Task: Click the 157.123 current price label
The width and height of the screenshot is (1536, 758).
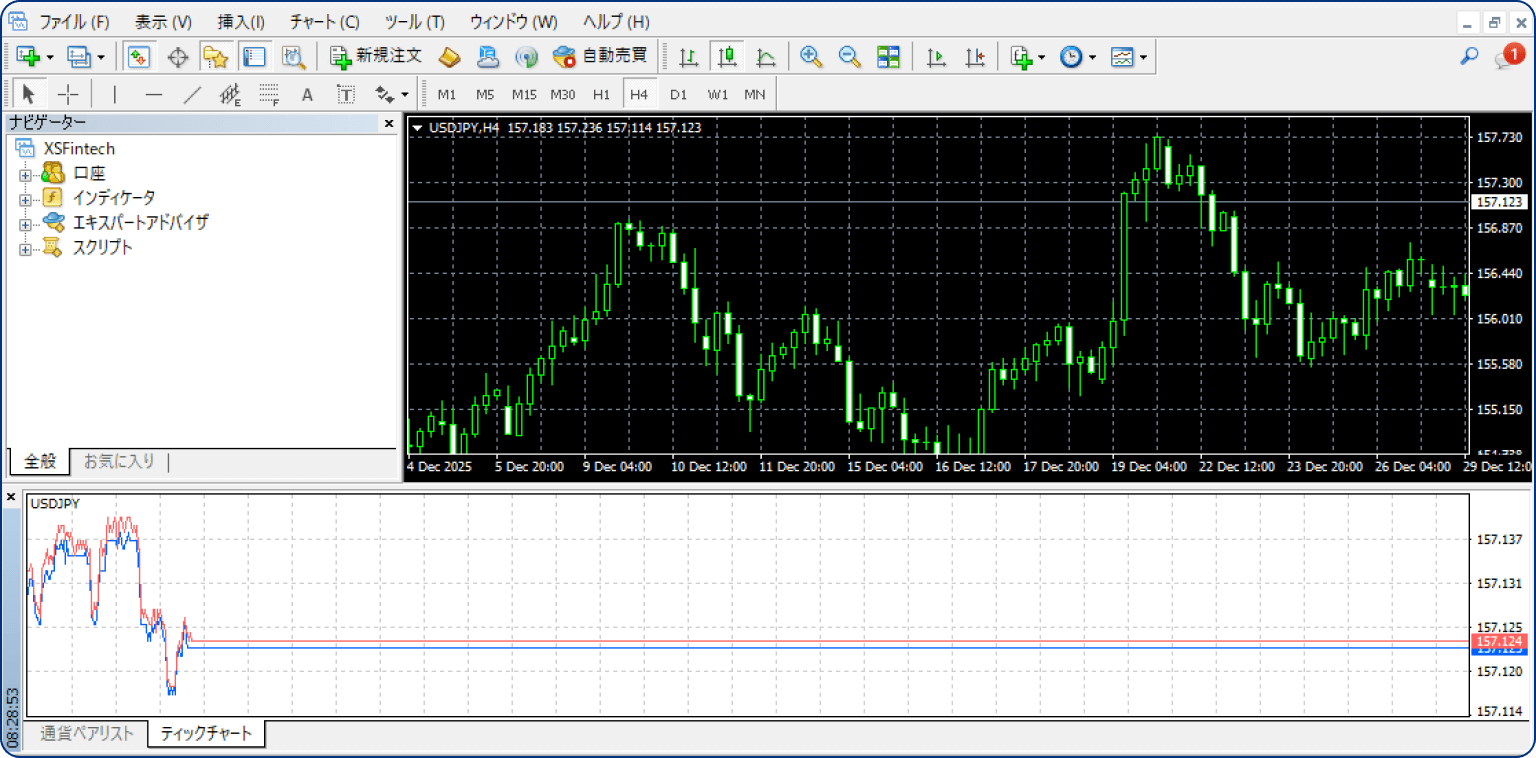Action: click(x=1499, y=202)
